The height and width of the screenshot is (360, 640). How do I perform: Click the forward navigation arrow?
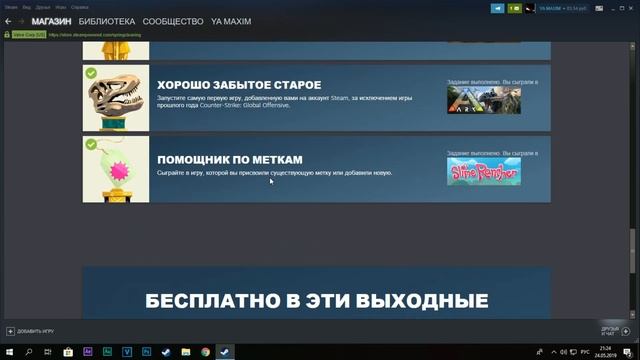point(21,21)
